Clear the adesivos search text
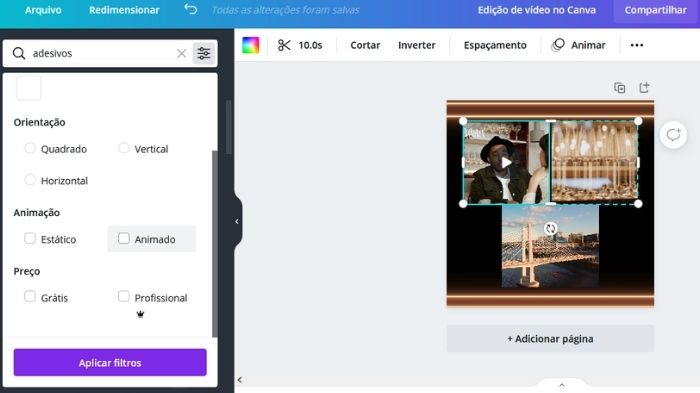The width and height of the screenshot is (700, 393). 181,54
